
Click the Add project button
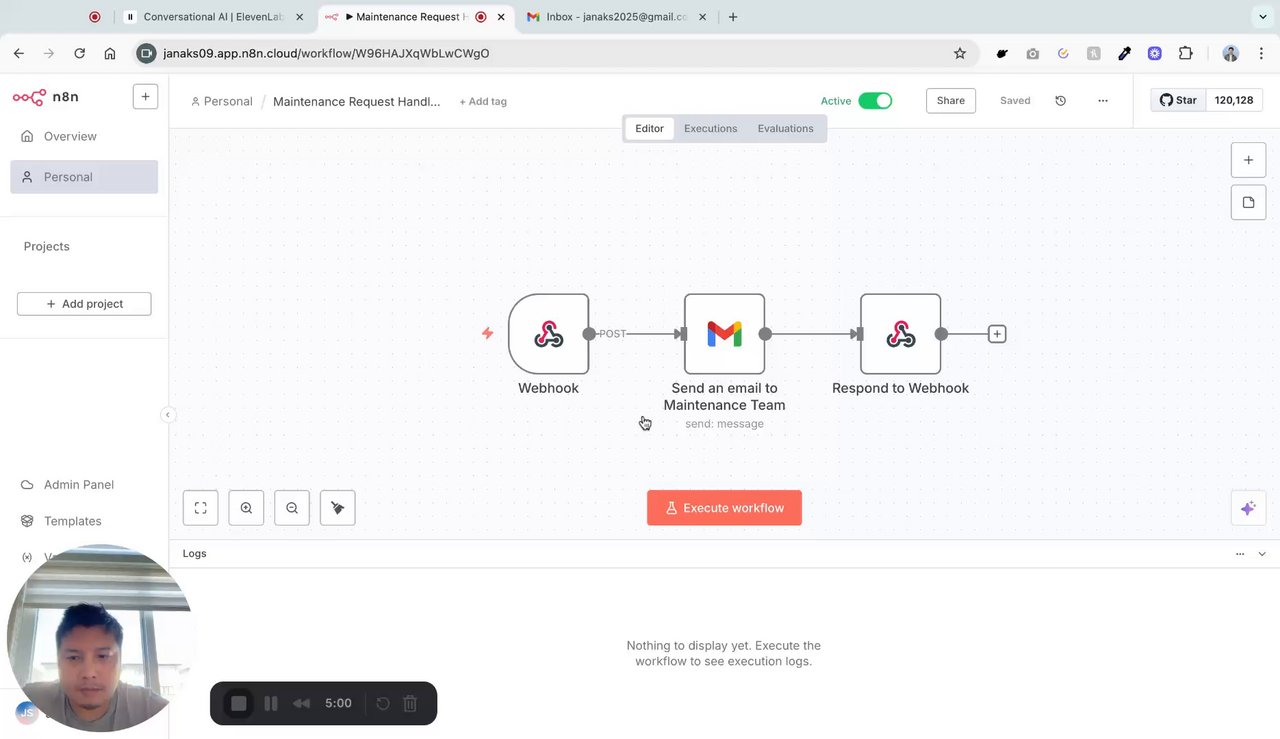(84, 304)
